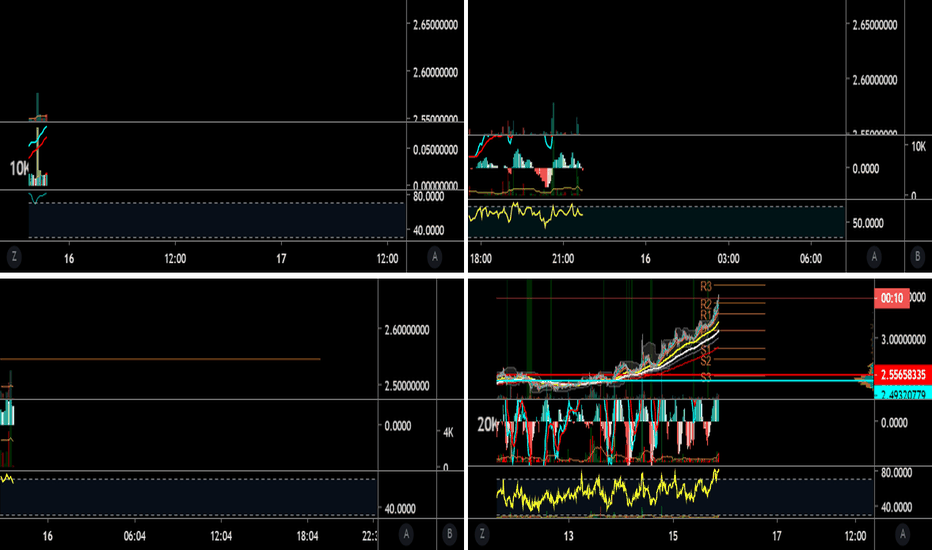Click the 20K volume label in bottom-right chart
The height and width of the screenshot is (550, 932).
[x=487, y=425]
